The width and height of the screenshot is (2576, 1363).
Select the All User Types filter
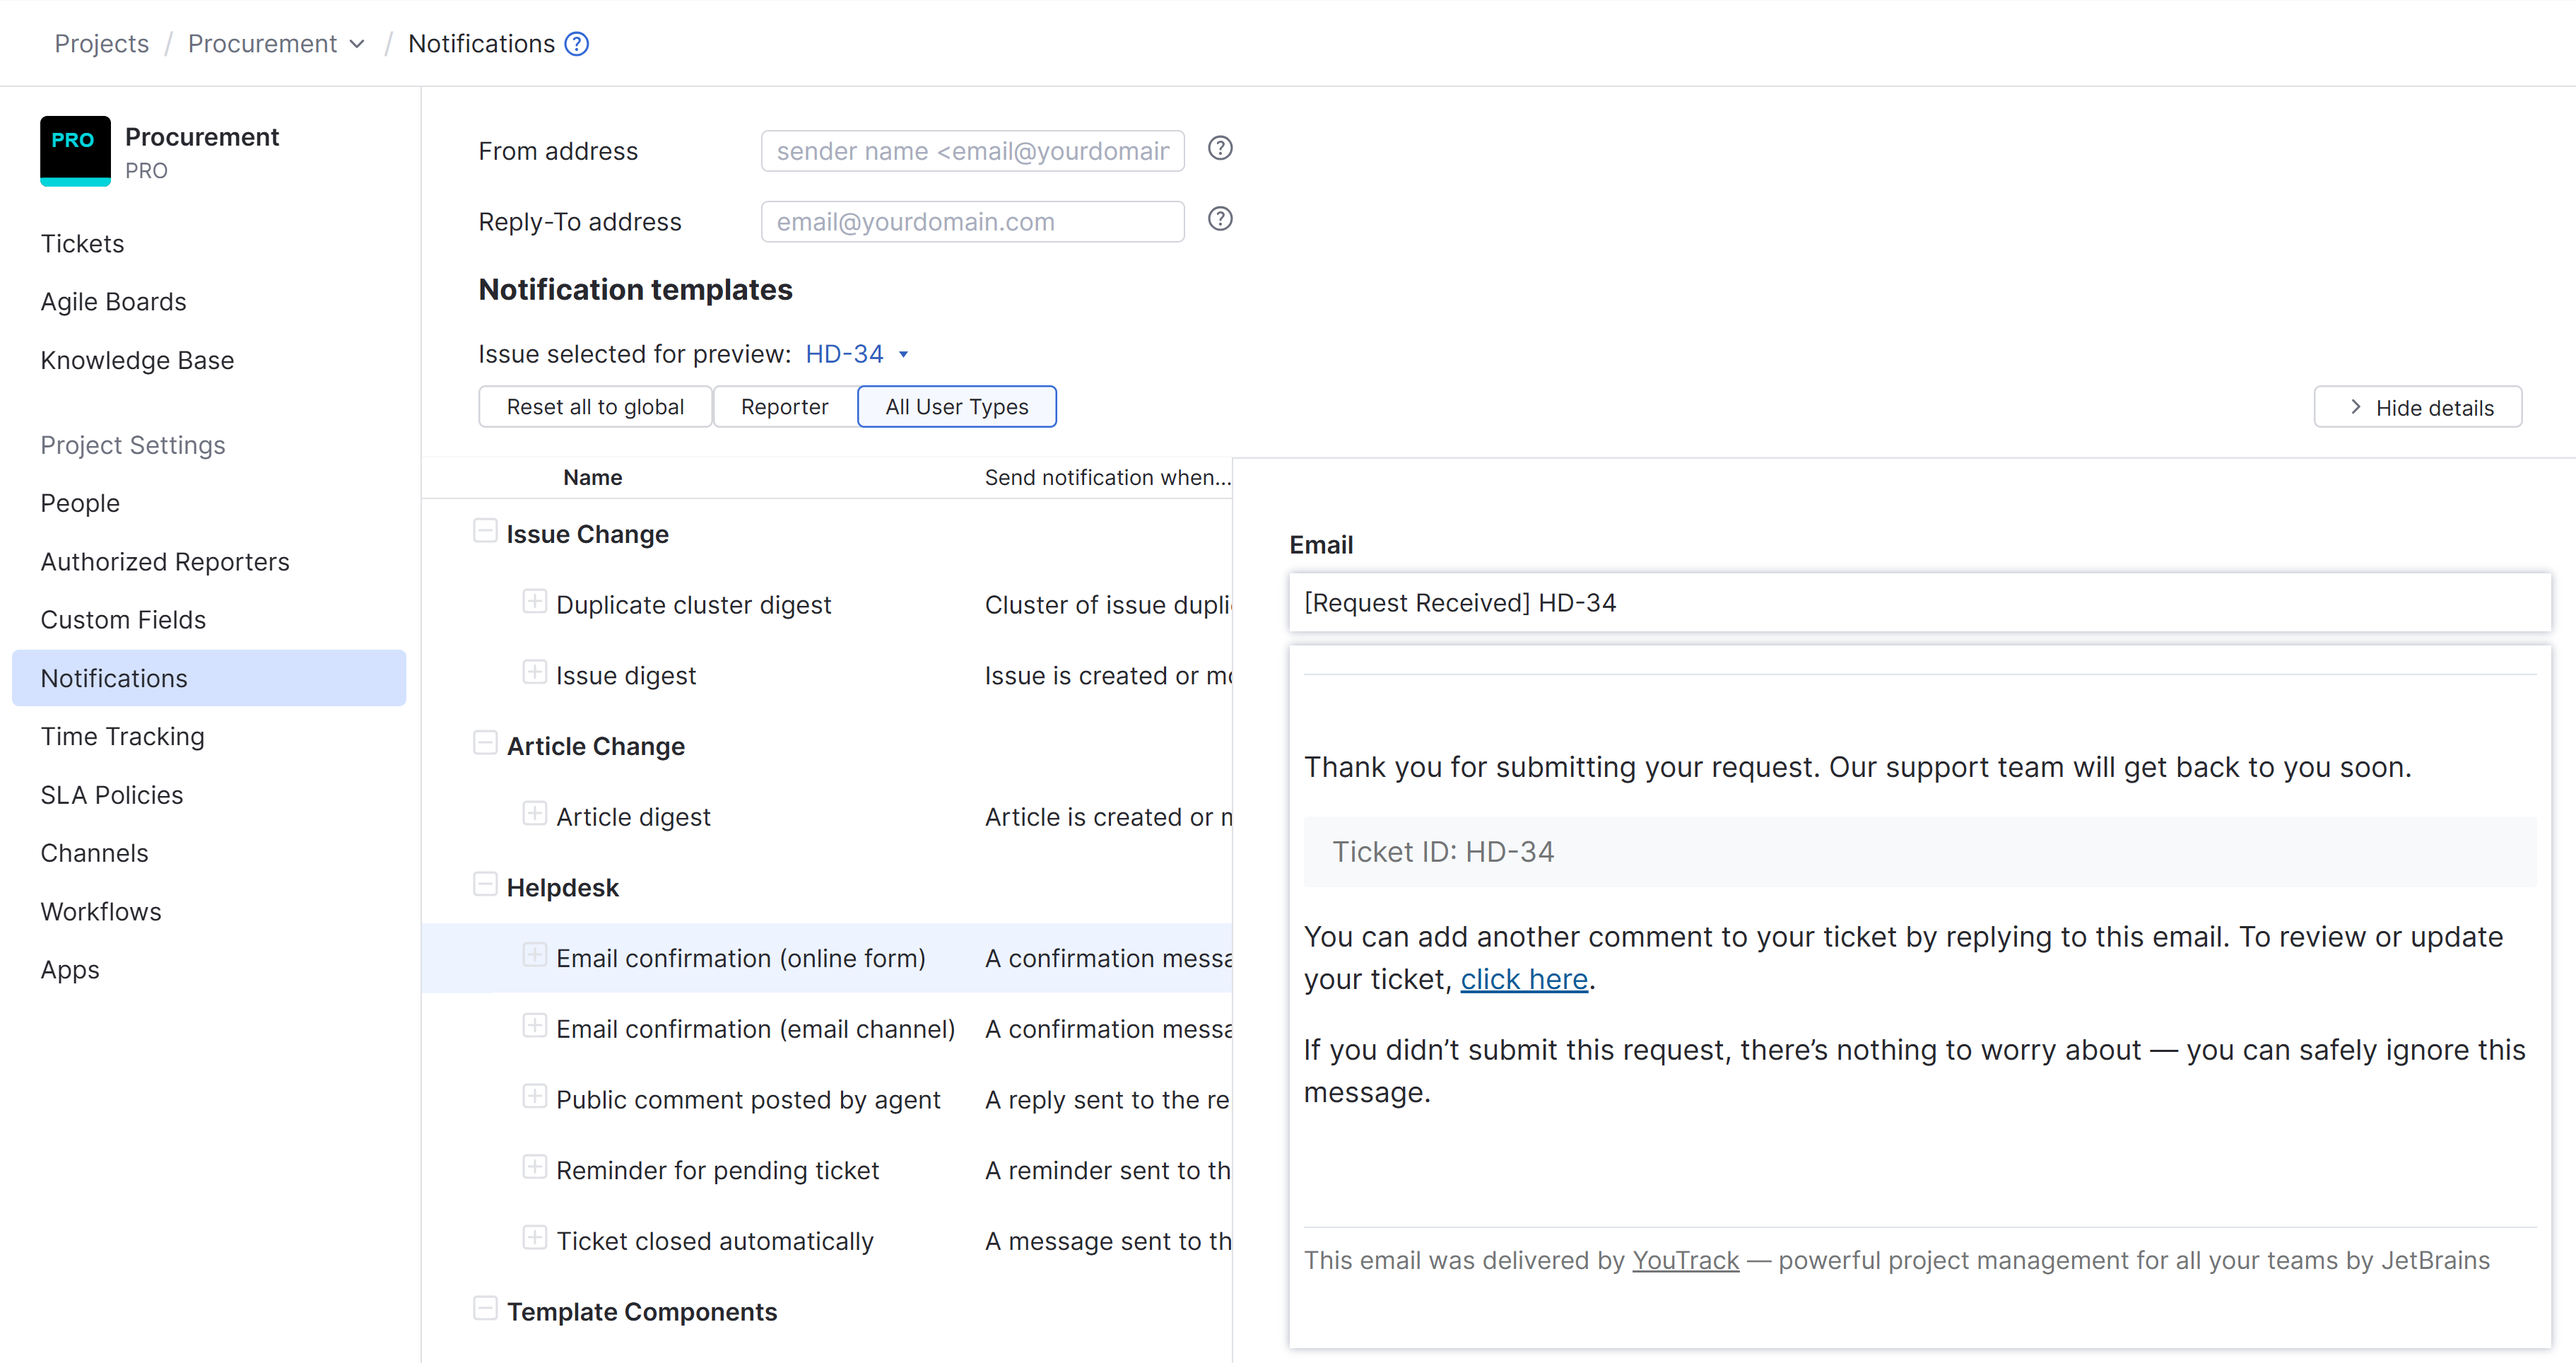956,407
